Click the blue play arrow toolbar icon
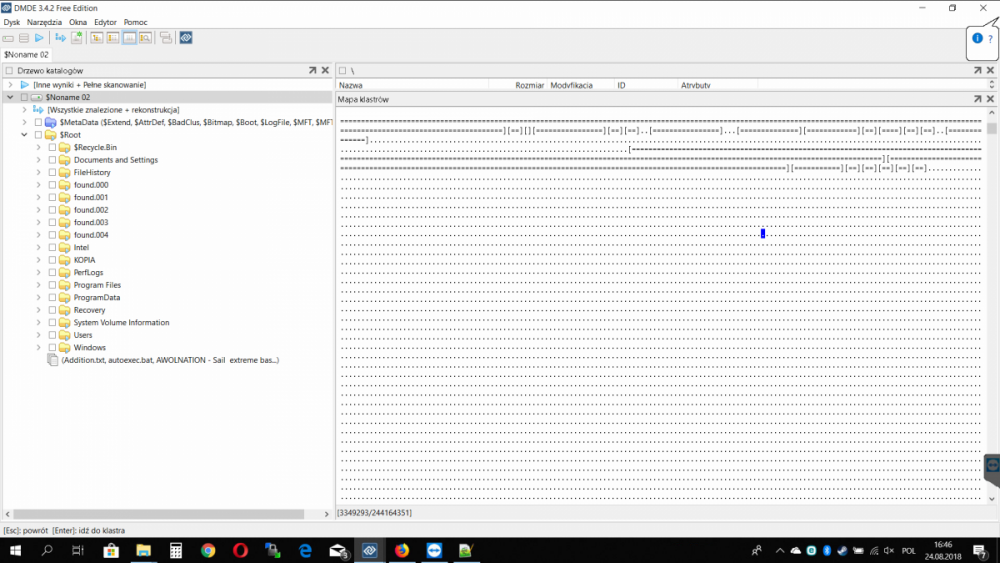1000x563 pixels. [39, 38]
